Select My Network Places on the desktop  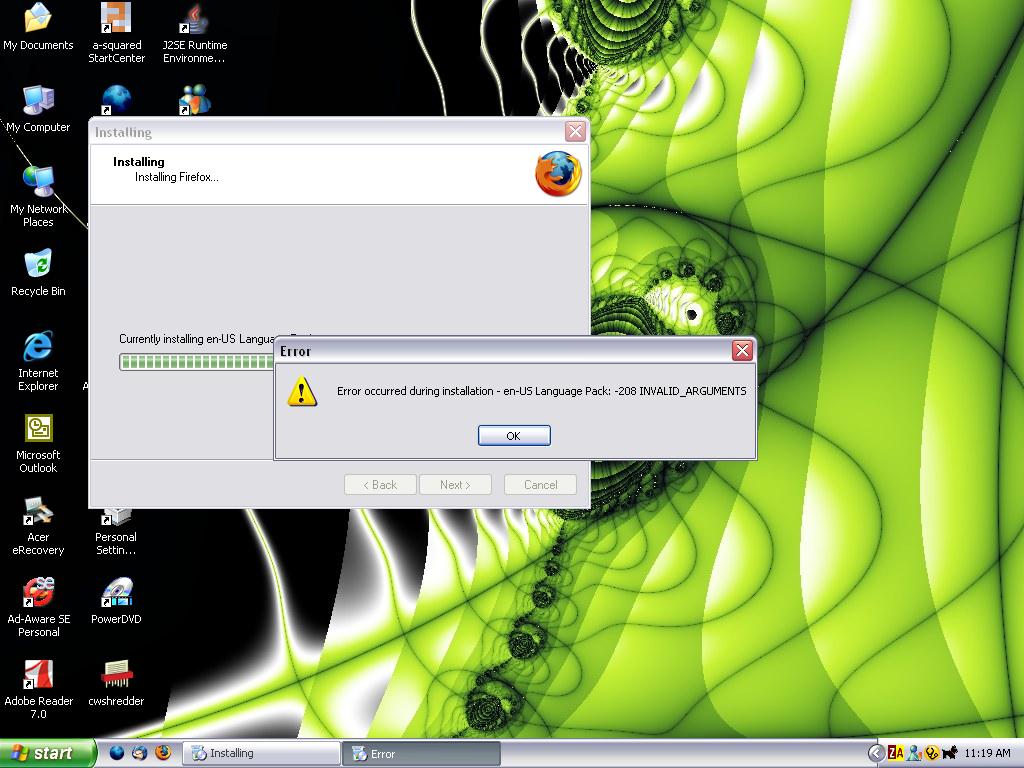coord(38,197)
